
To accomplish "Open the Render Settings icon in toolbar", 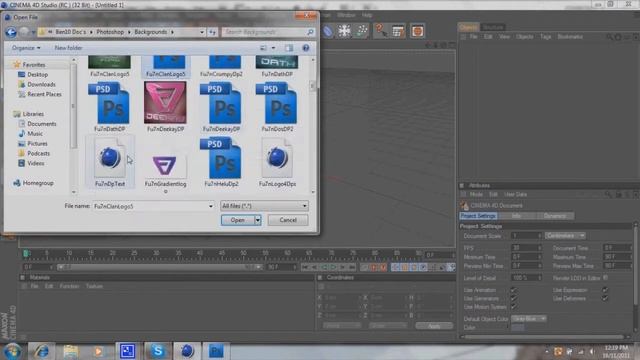I will pyautogui.click(x=398, y=31).
